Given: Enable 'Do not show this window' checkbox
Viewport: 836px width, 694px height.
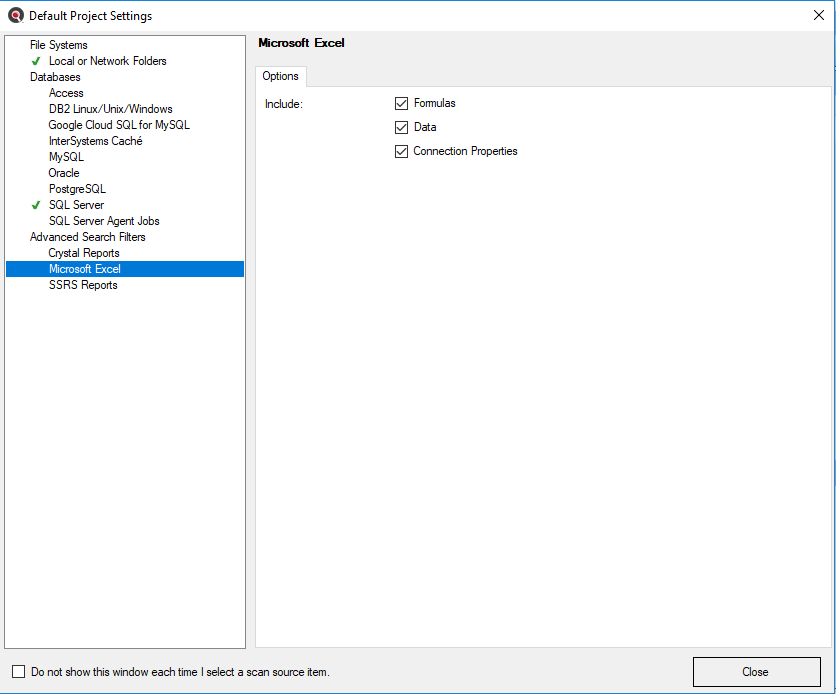Looking at the screenshot, I should point(19,672).
